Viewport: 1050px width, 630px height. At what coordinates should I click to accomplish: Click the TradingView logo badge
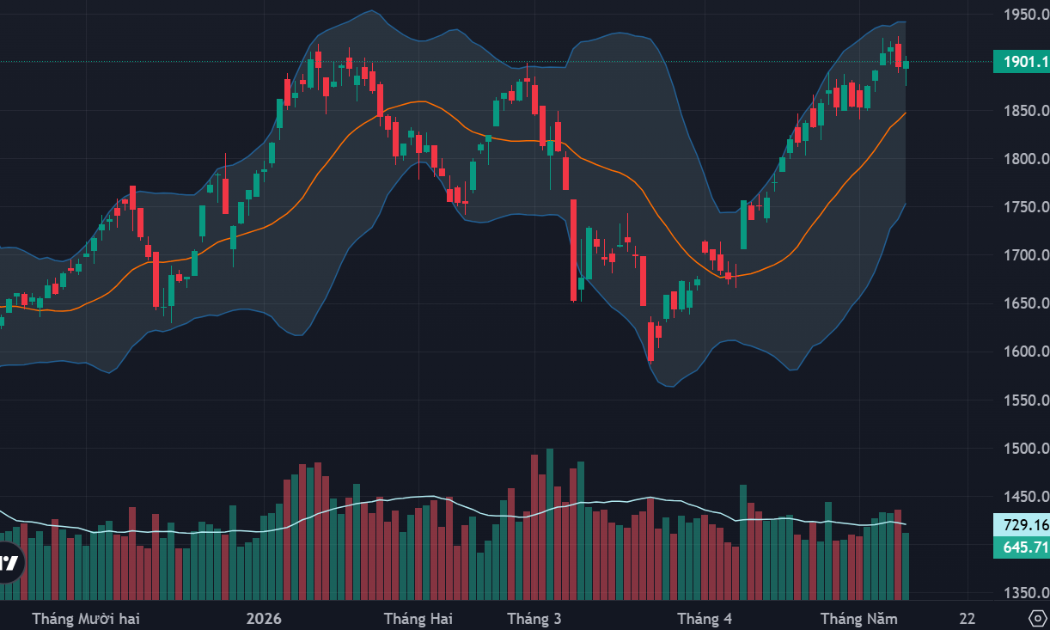pyautogui.click(x=9, y=562)
